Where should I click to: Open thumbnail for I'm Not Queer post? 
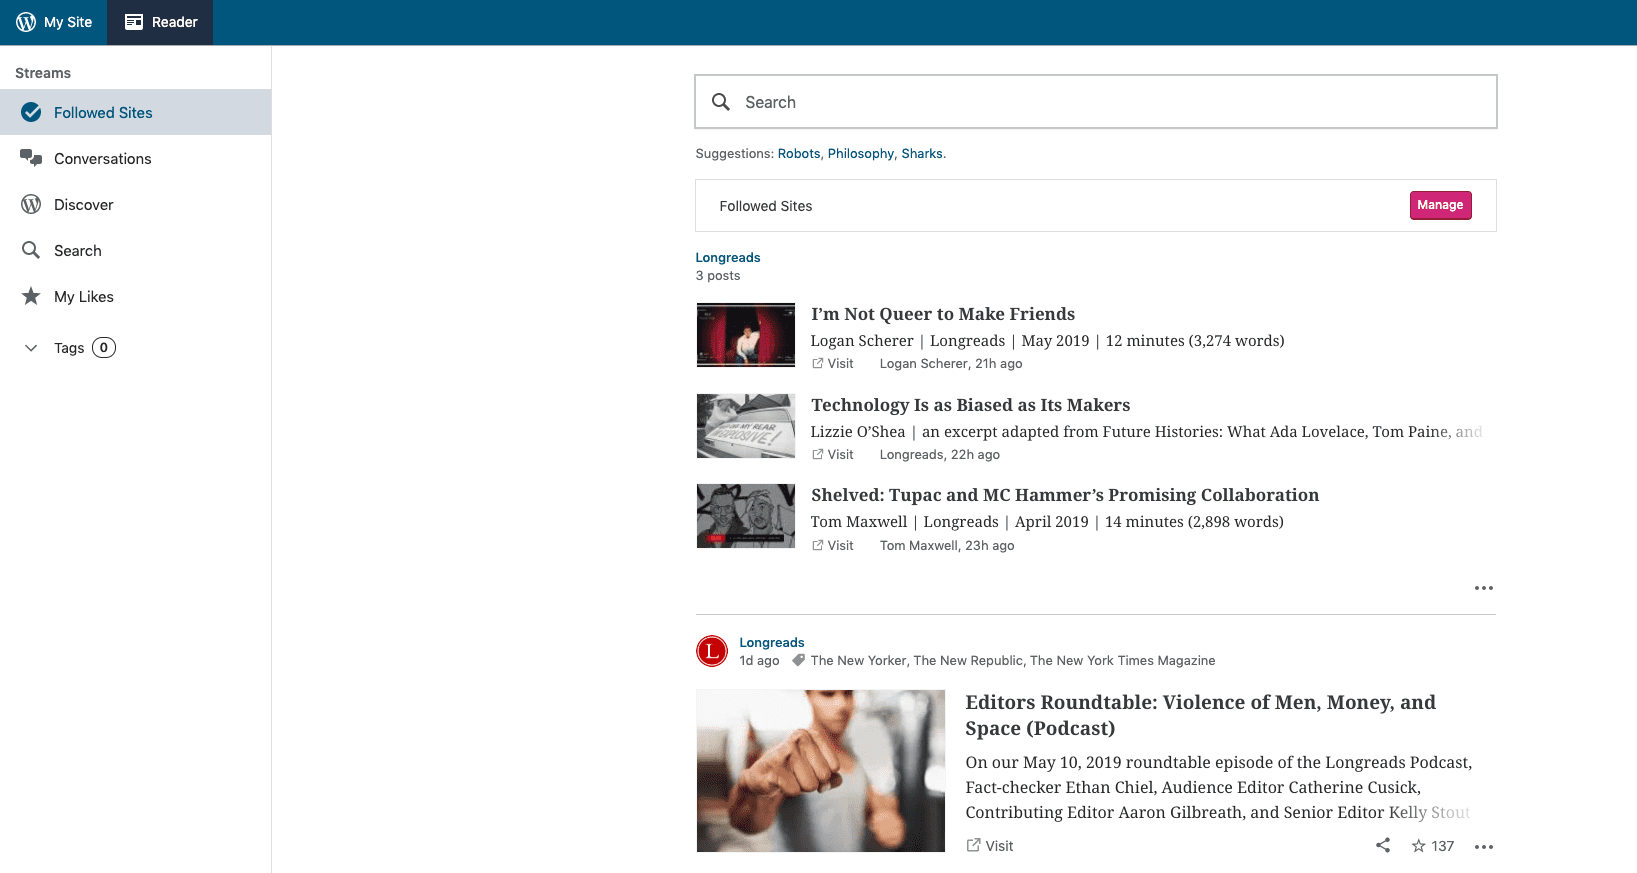click(x=746, y=335)
